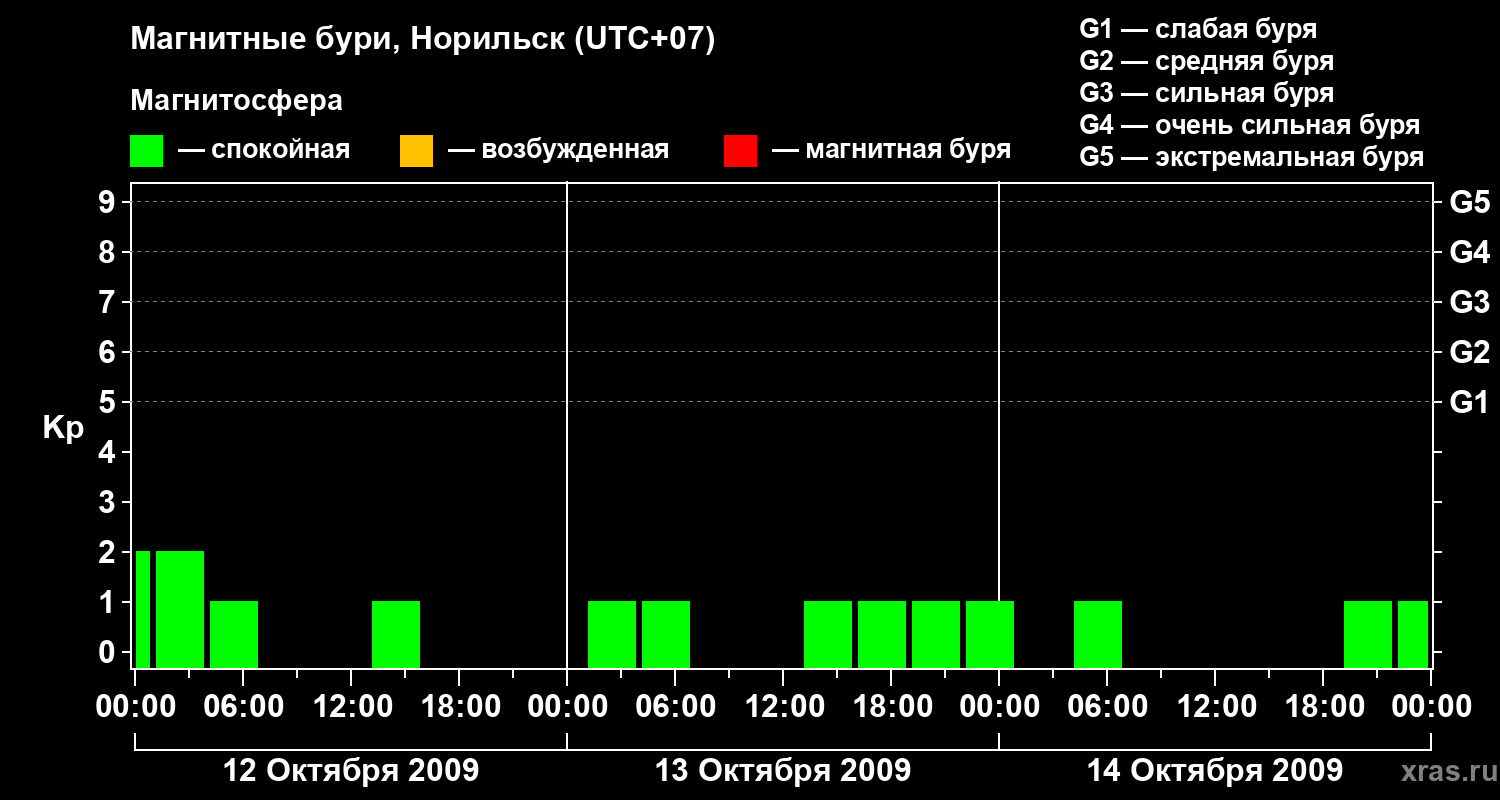The width and height of the screenshot is (1500, 800).
Task: Click the wide Kp 2 bar on 12 October
Action: click(x=180, y=609)
